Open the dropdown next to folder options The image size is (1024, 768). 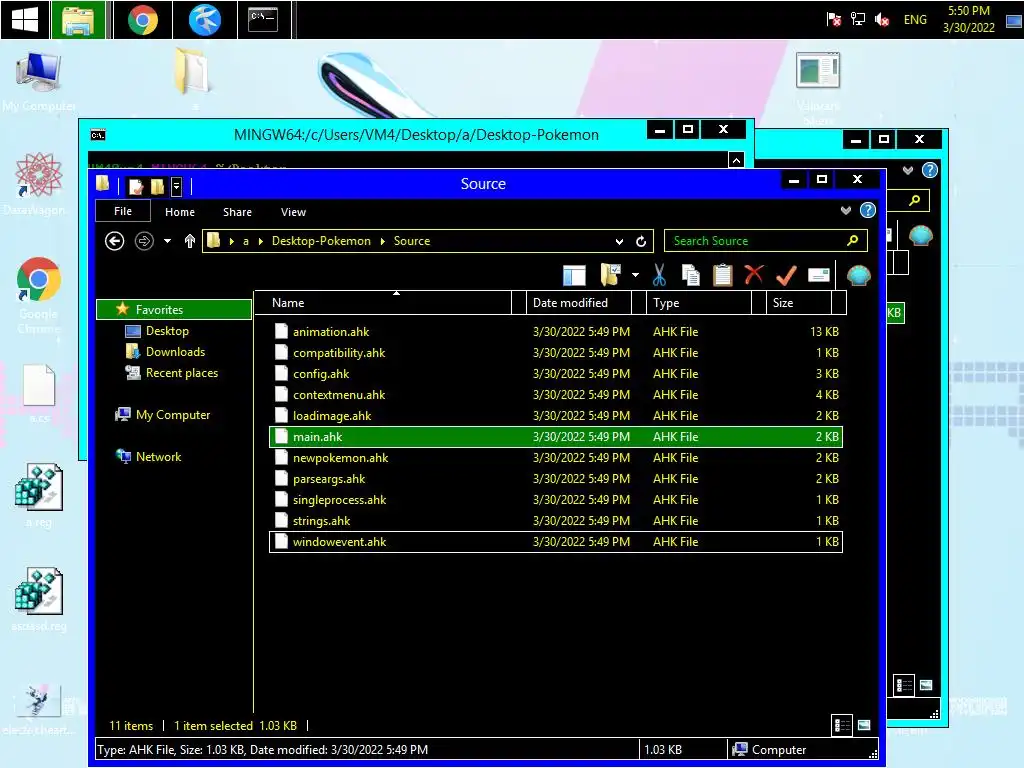[x=635, y=275]
